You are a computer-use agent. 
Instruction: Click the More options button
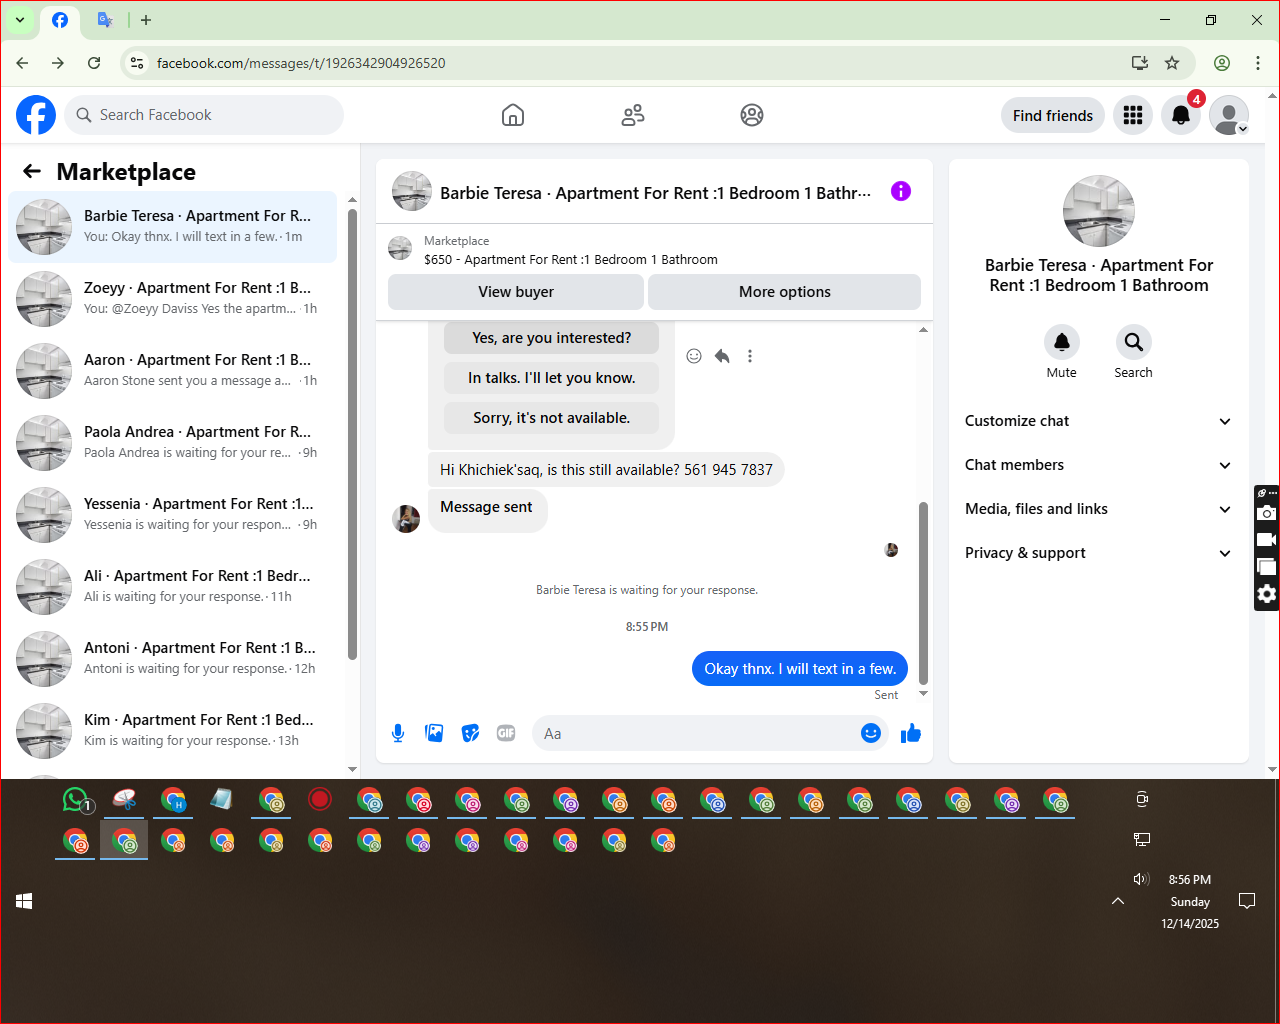tap(785, 292)
